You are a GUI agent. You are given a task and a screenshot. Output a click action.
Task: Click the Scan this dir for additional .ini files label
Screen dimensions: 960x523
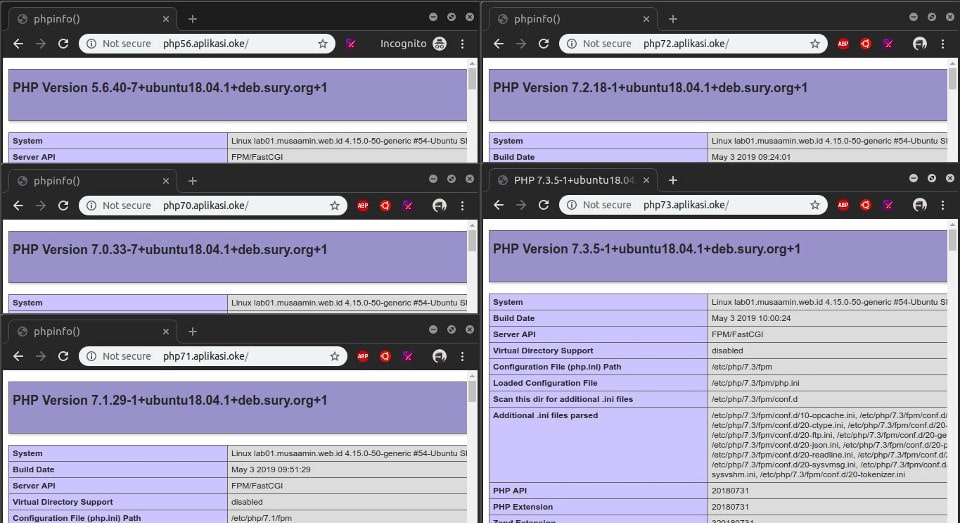563,399
